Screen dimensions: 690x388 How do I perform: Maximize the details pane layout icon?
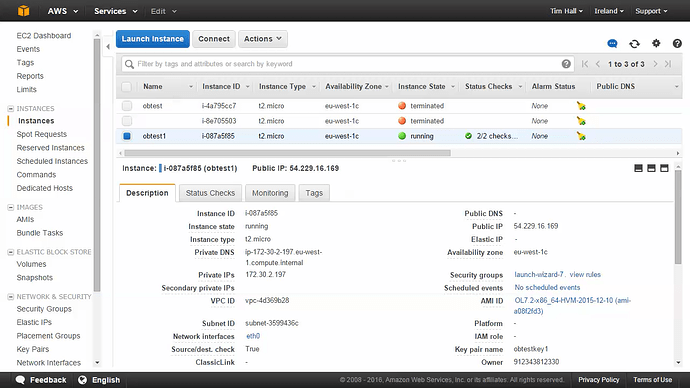[x=664, y=168]
